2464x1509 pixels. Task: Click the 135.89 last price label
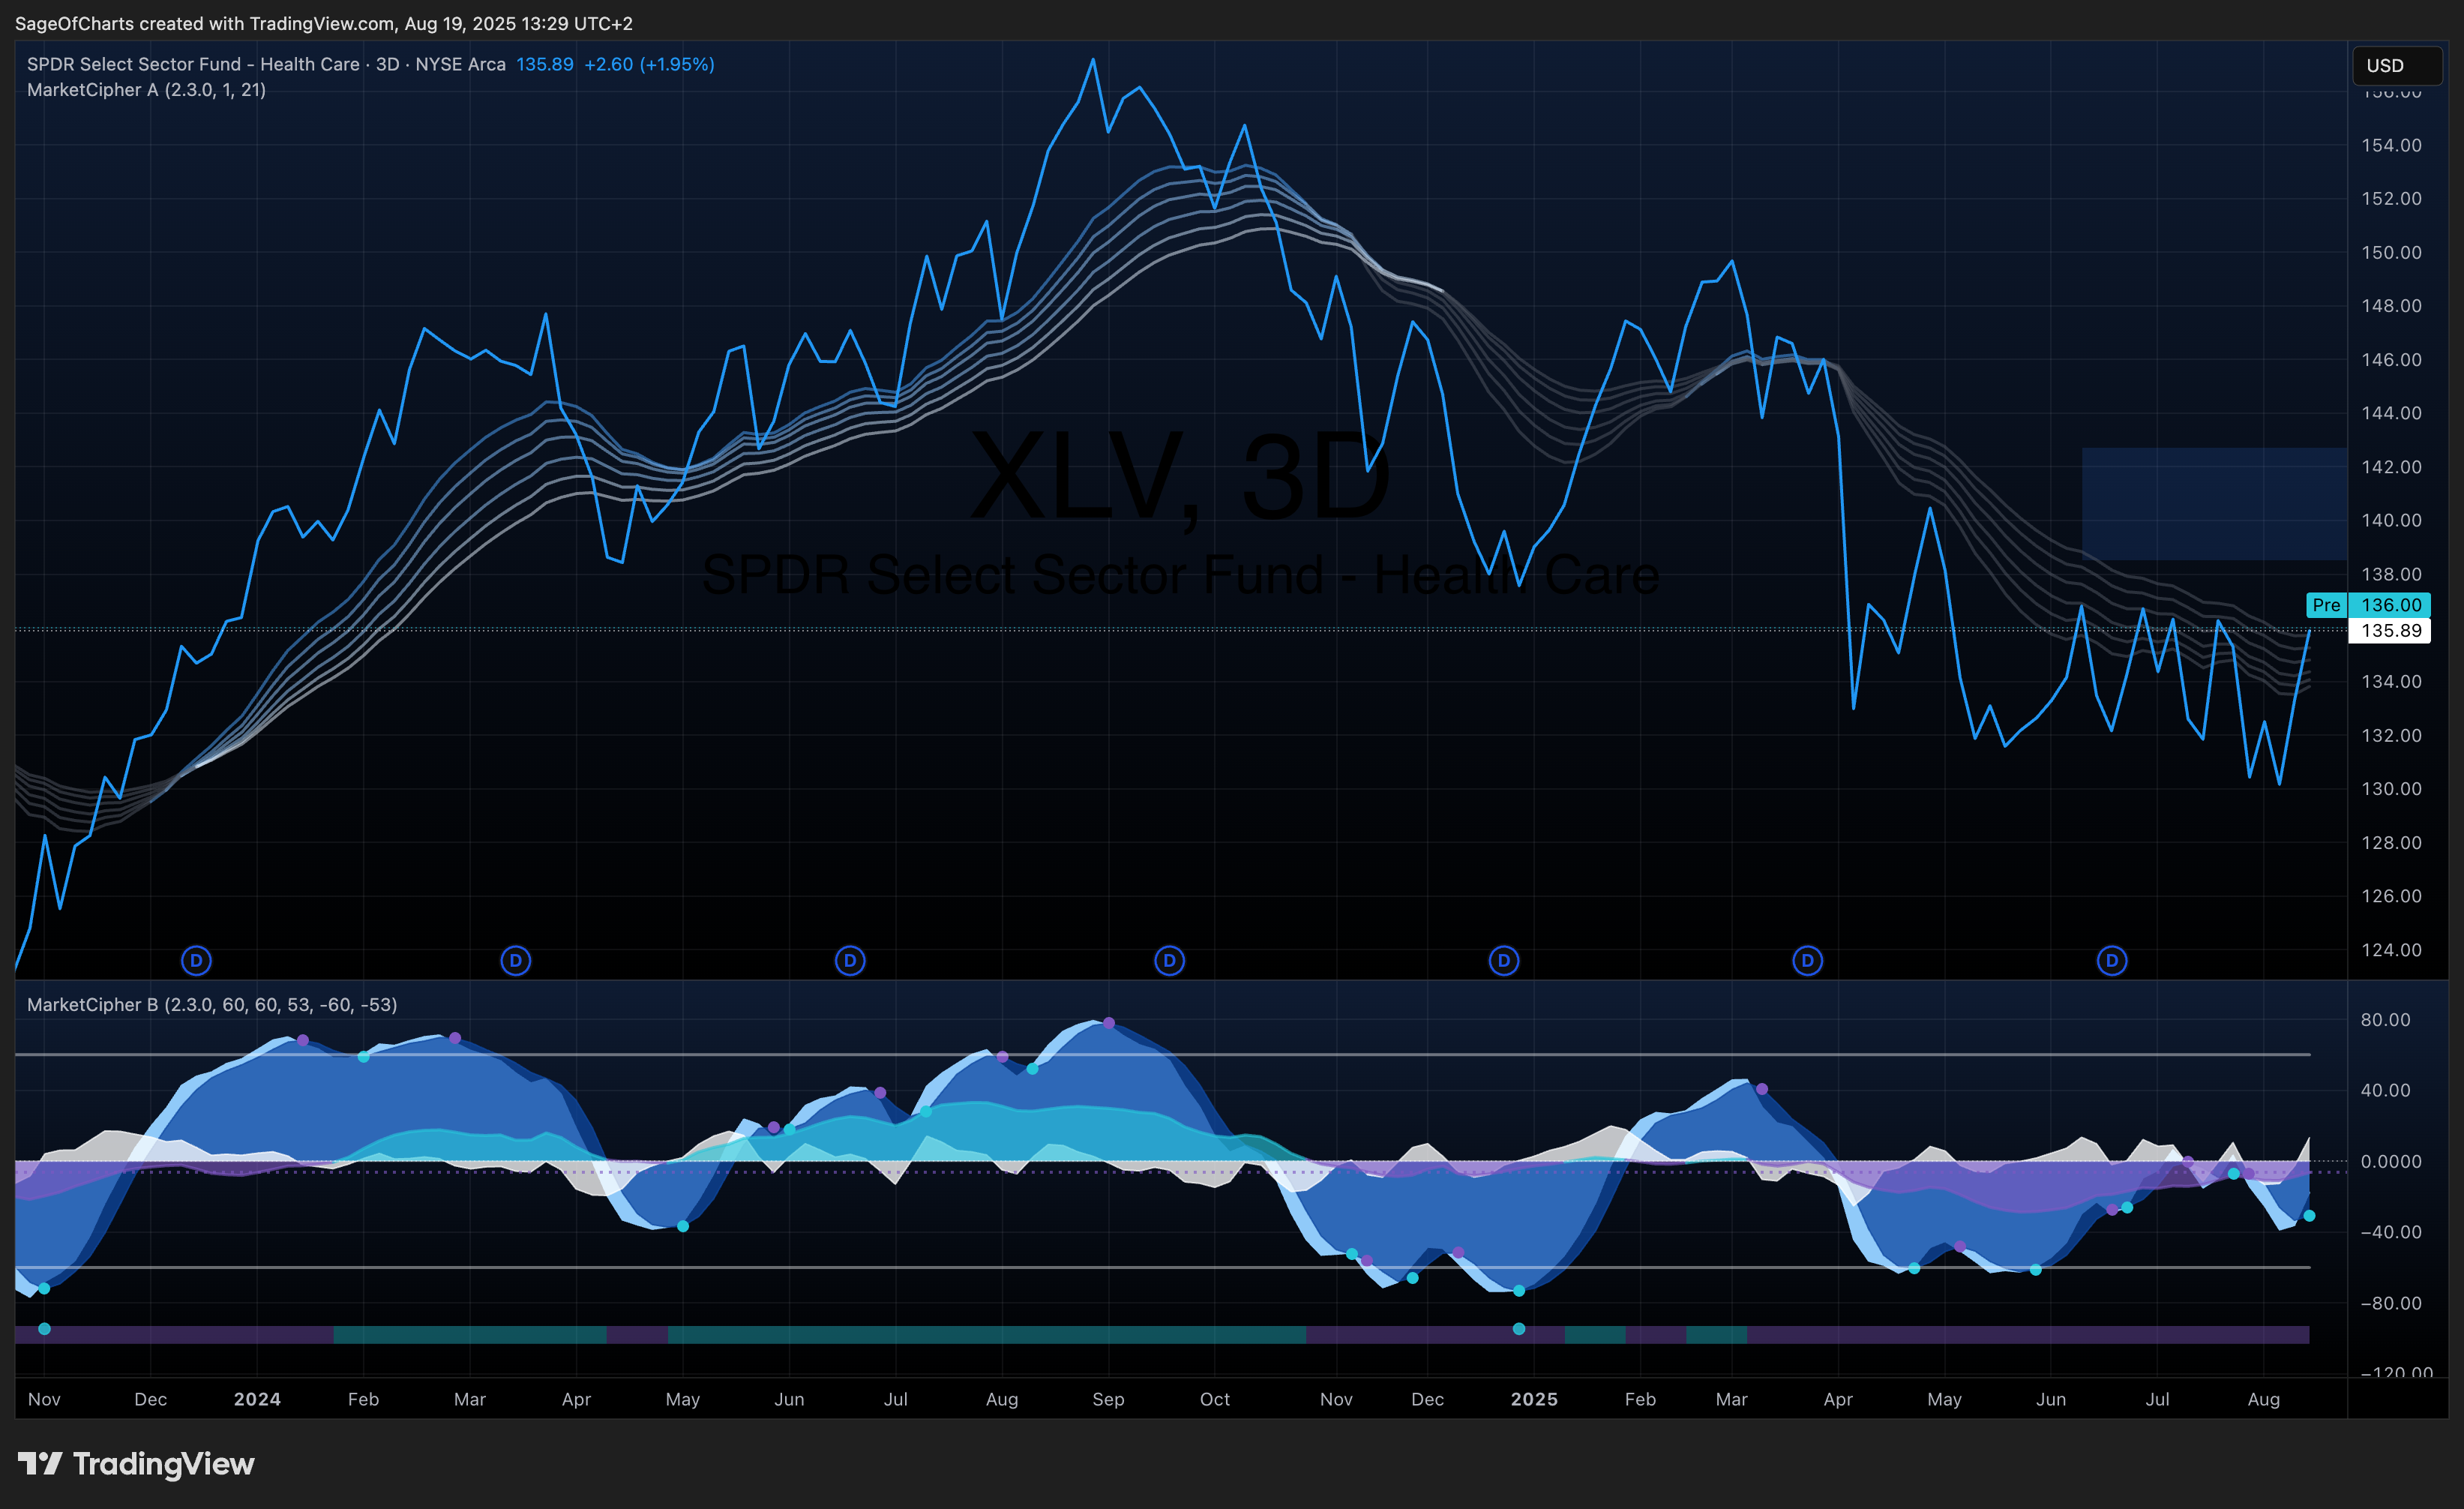[x=2390, y=631]
